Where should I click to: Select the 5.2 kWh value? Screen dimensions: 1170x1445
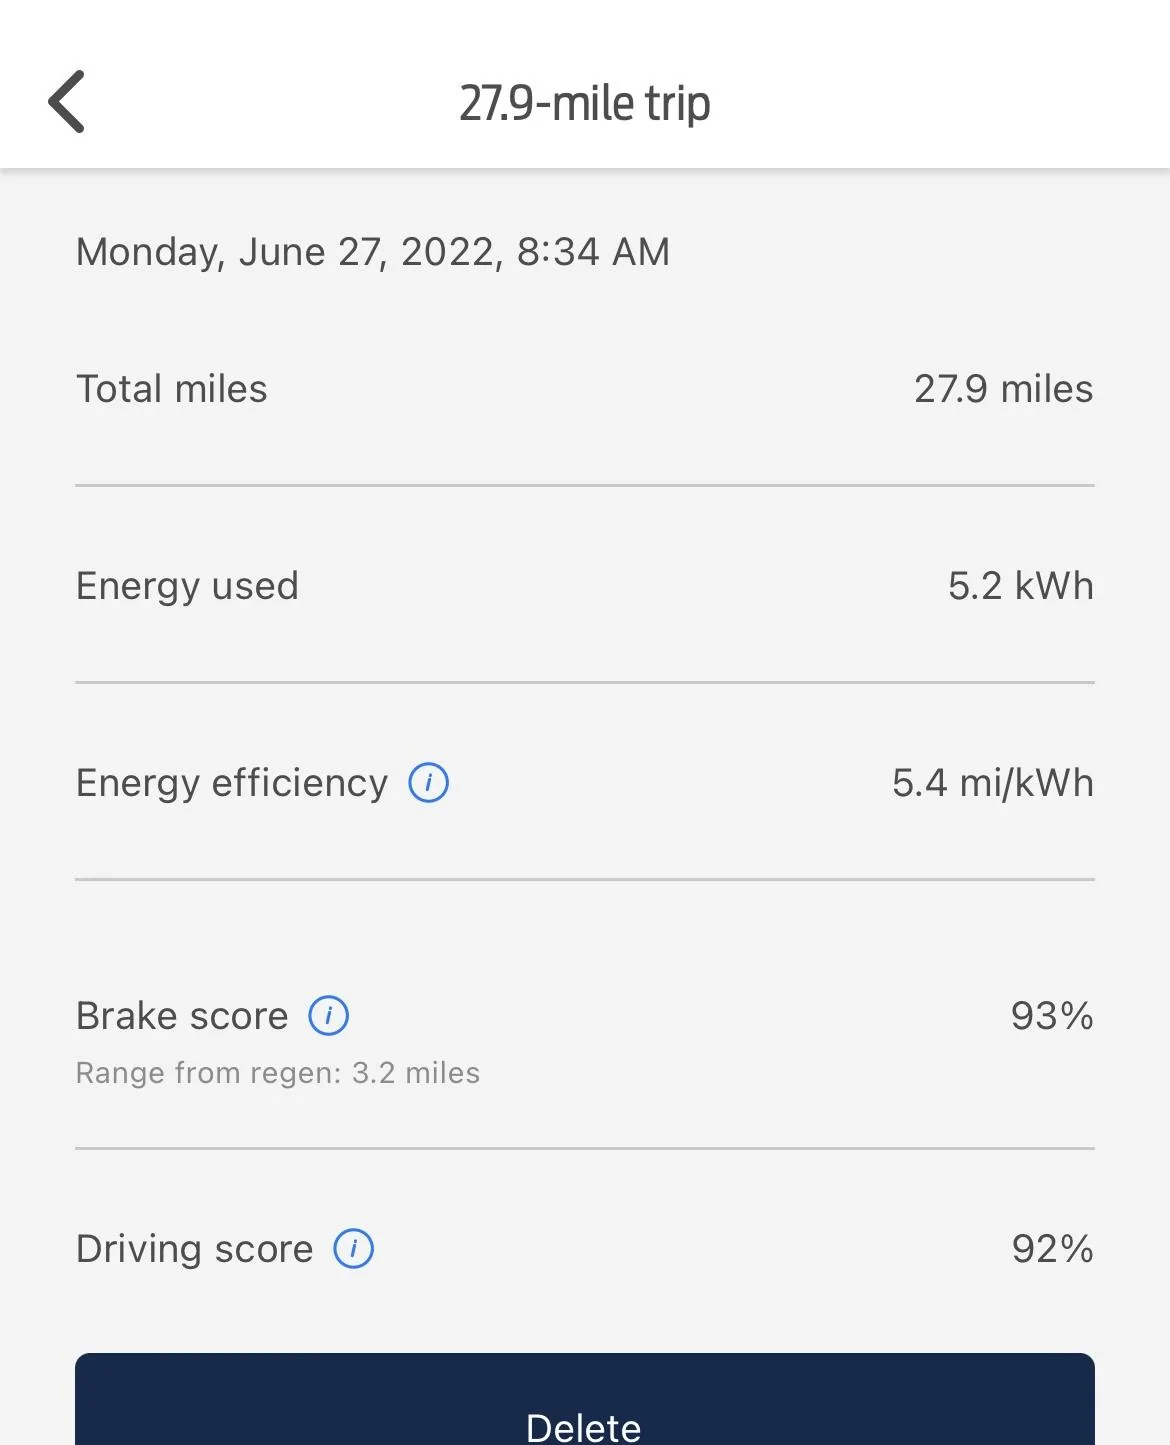(1020, 586)
